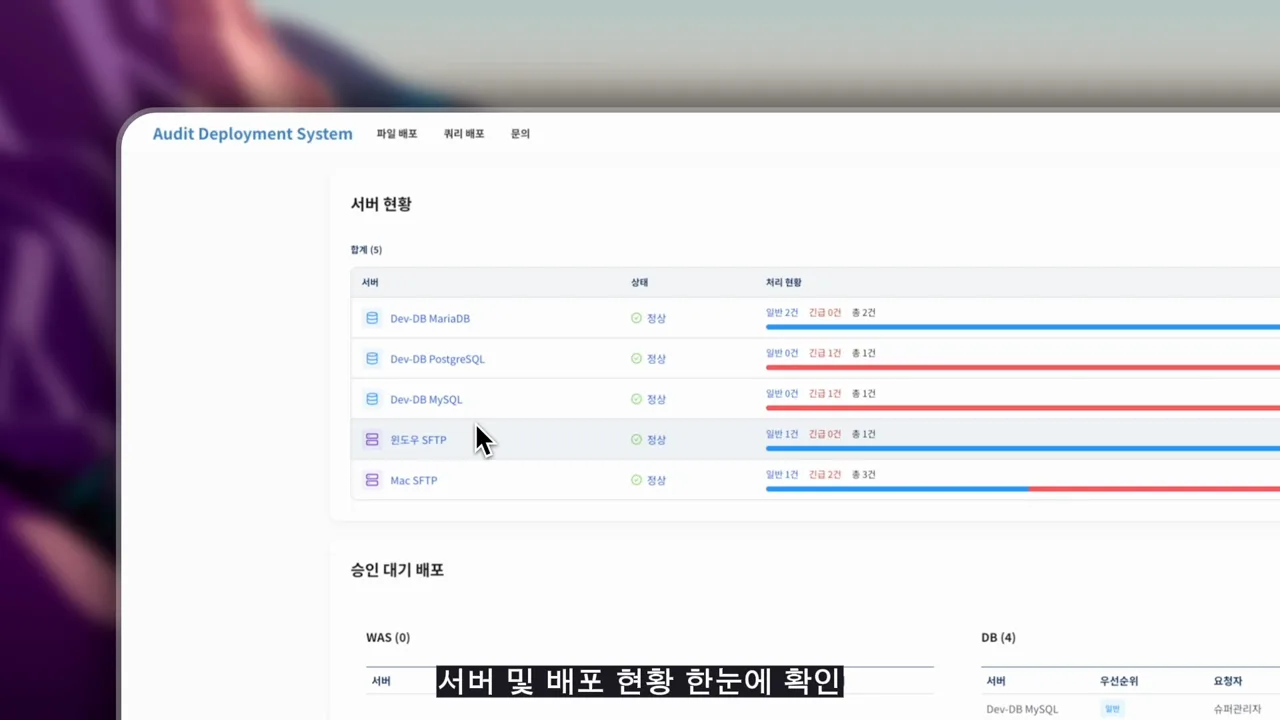Click the database icon for Dev-DB PostgreSQL

pyautogui.click(x=372, y=358)
